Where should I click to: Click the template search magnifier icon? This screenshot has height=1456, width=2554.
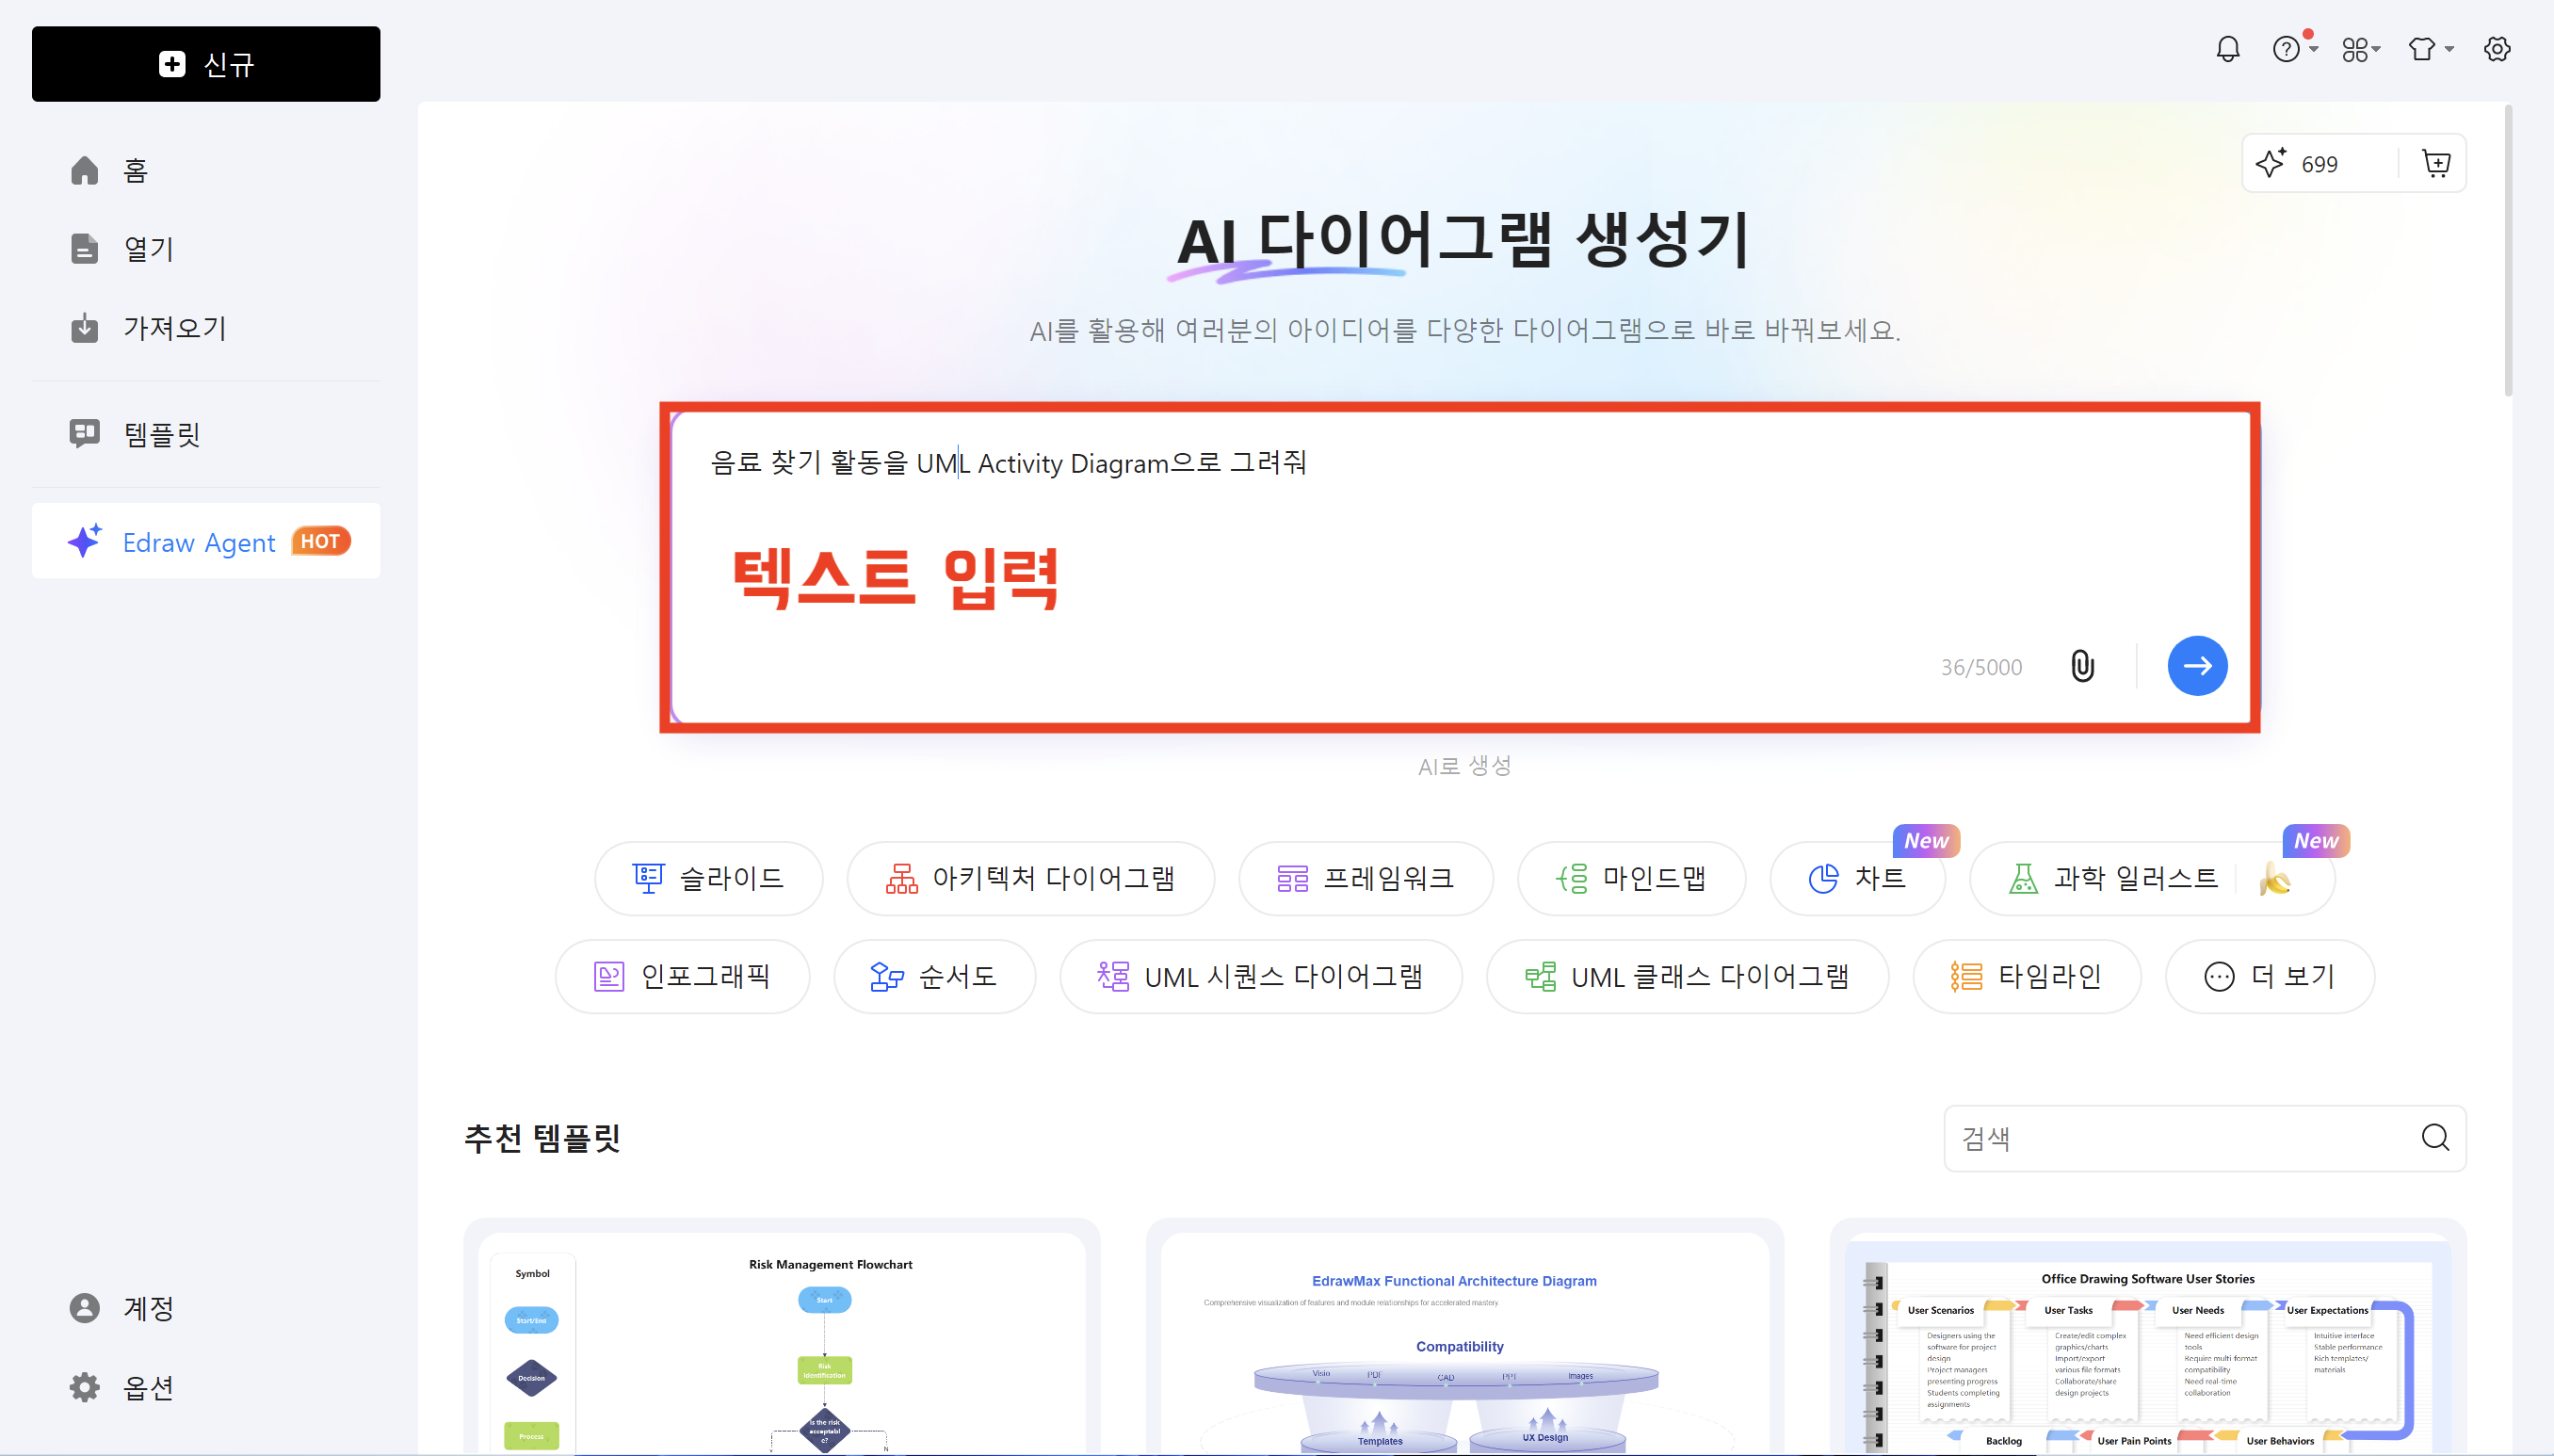point(2434,1137)
